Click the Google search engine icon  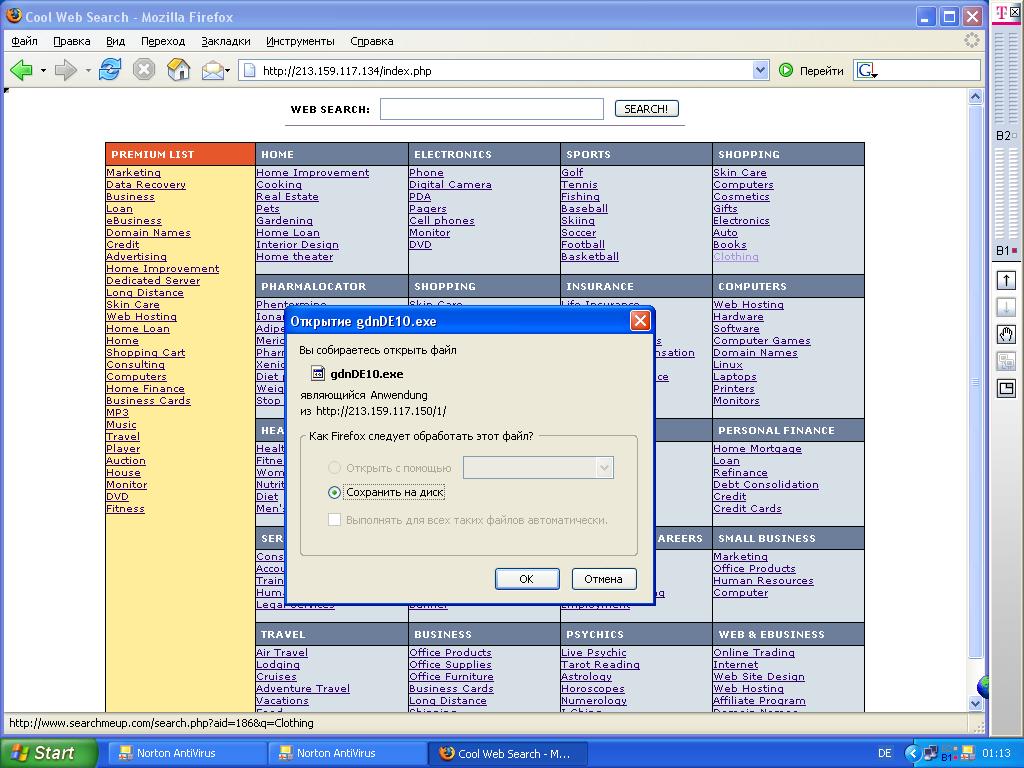(x=867, y=71)
